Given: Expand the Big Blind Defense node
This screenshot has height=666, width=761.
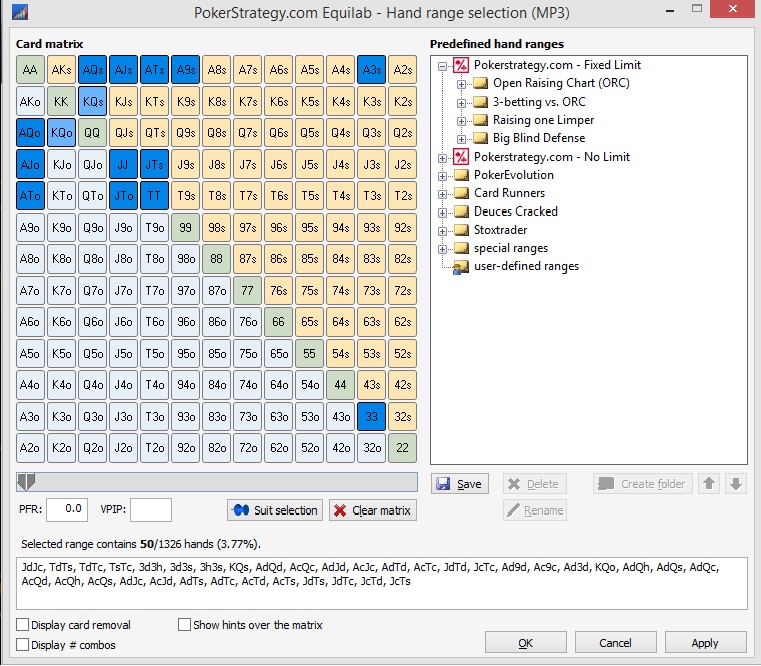Looking at the screenshot, I should pyautogui.click(x=461, y=139).
